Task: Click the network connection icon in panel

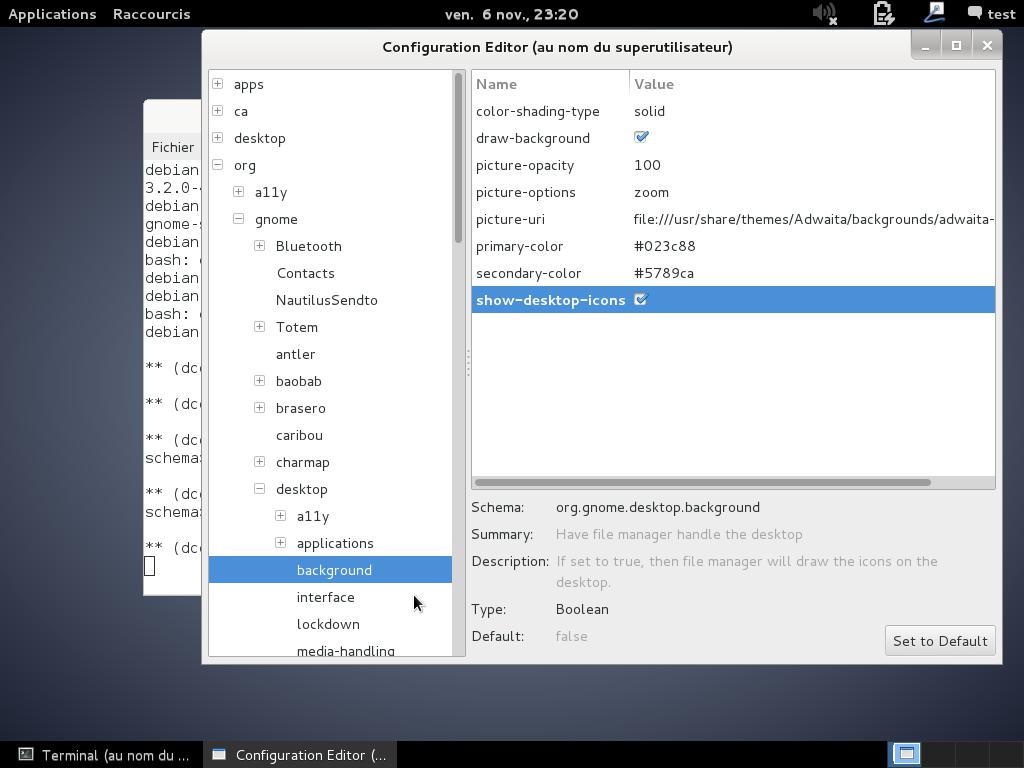Action: click(x=934, y=13)
